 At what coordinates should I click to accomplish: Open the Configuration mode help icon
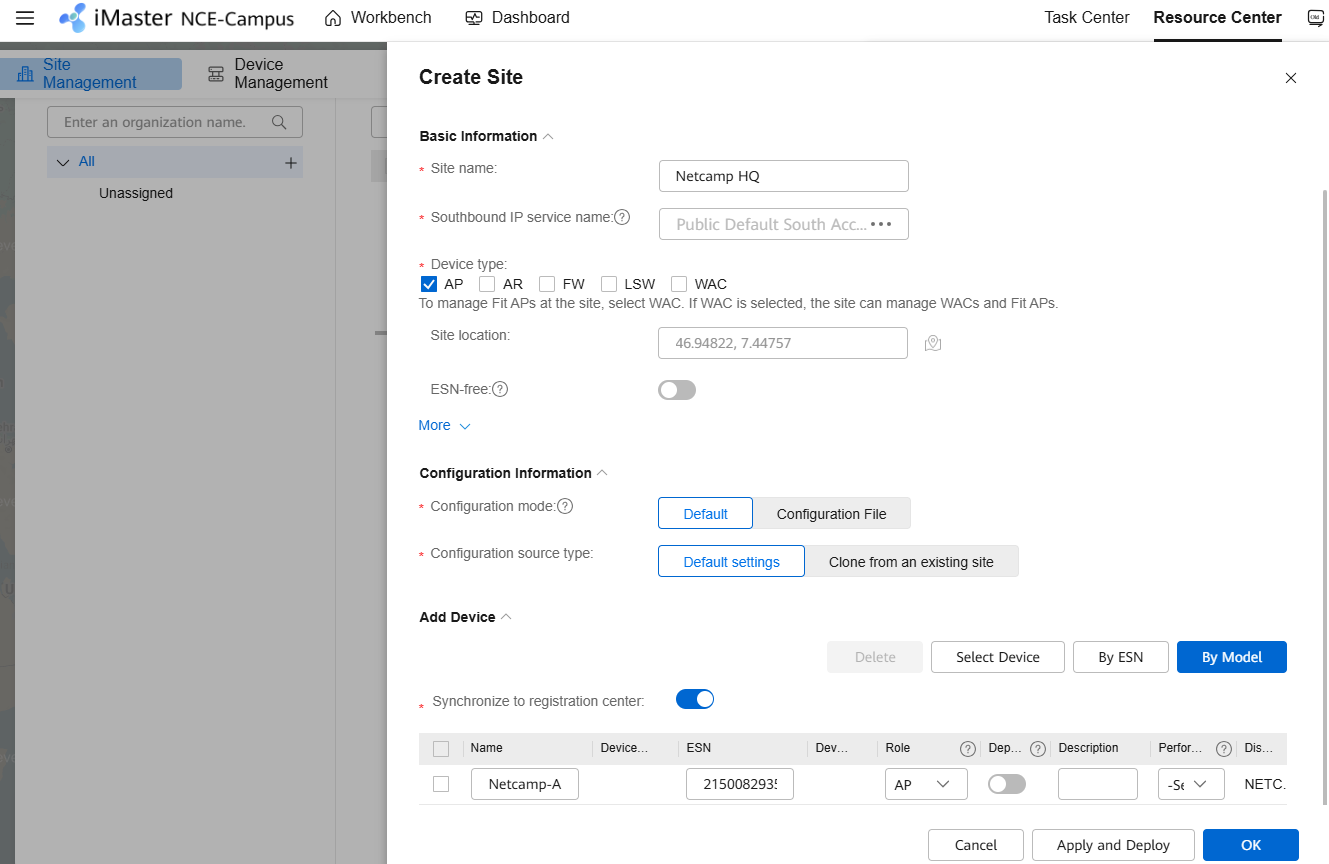pos(565,506)
